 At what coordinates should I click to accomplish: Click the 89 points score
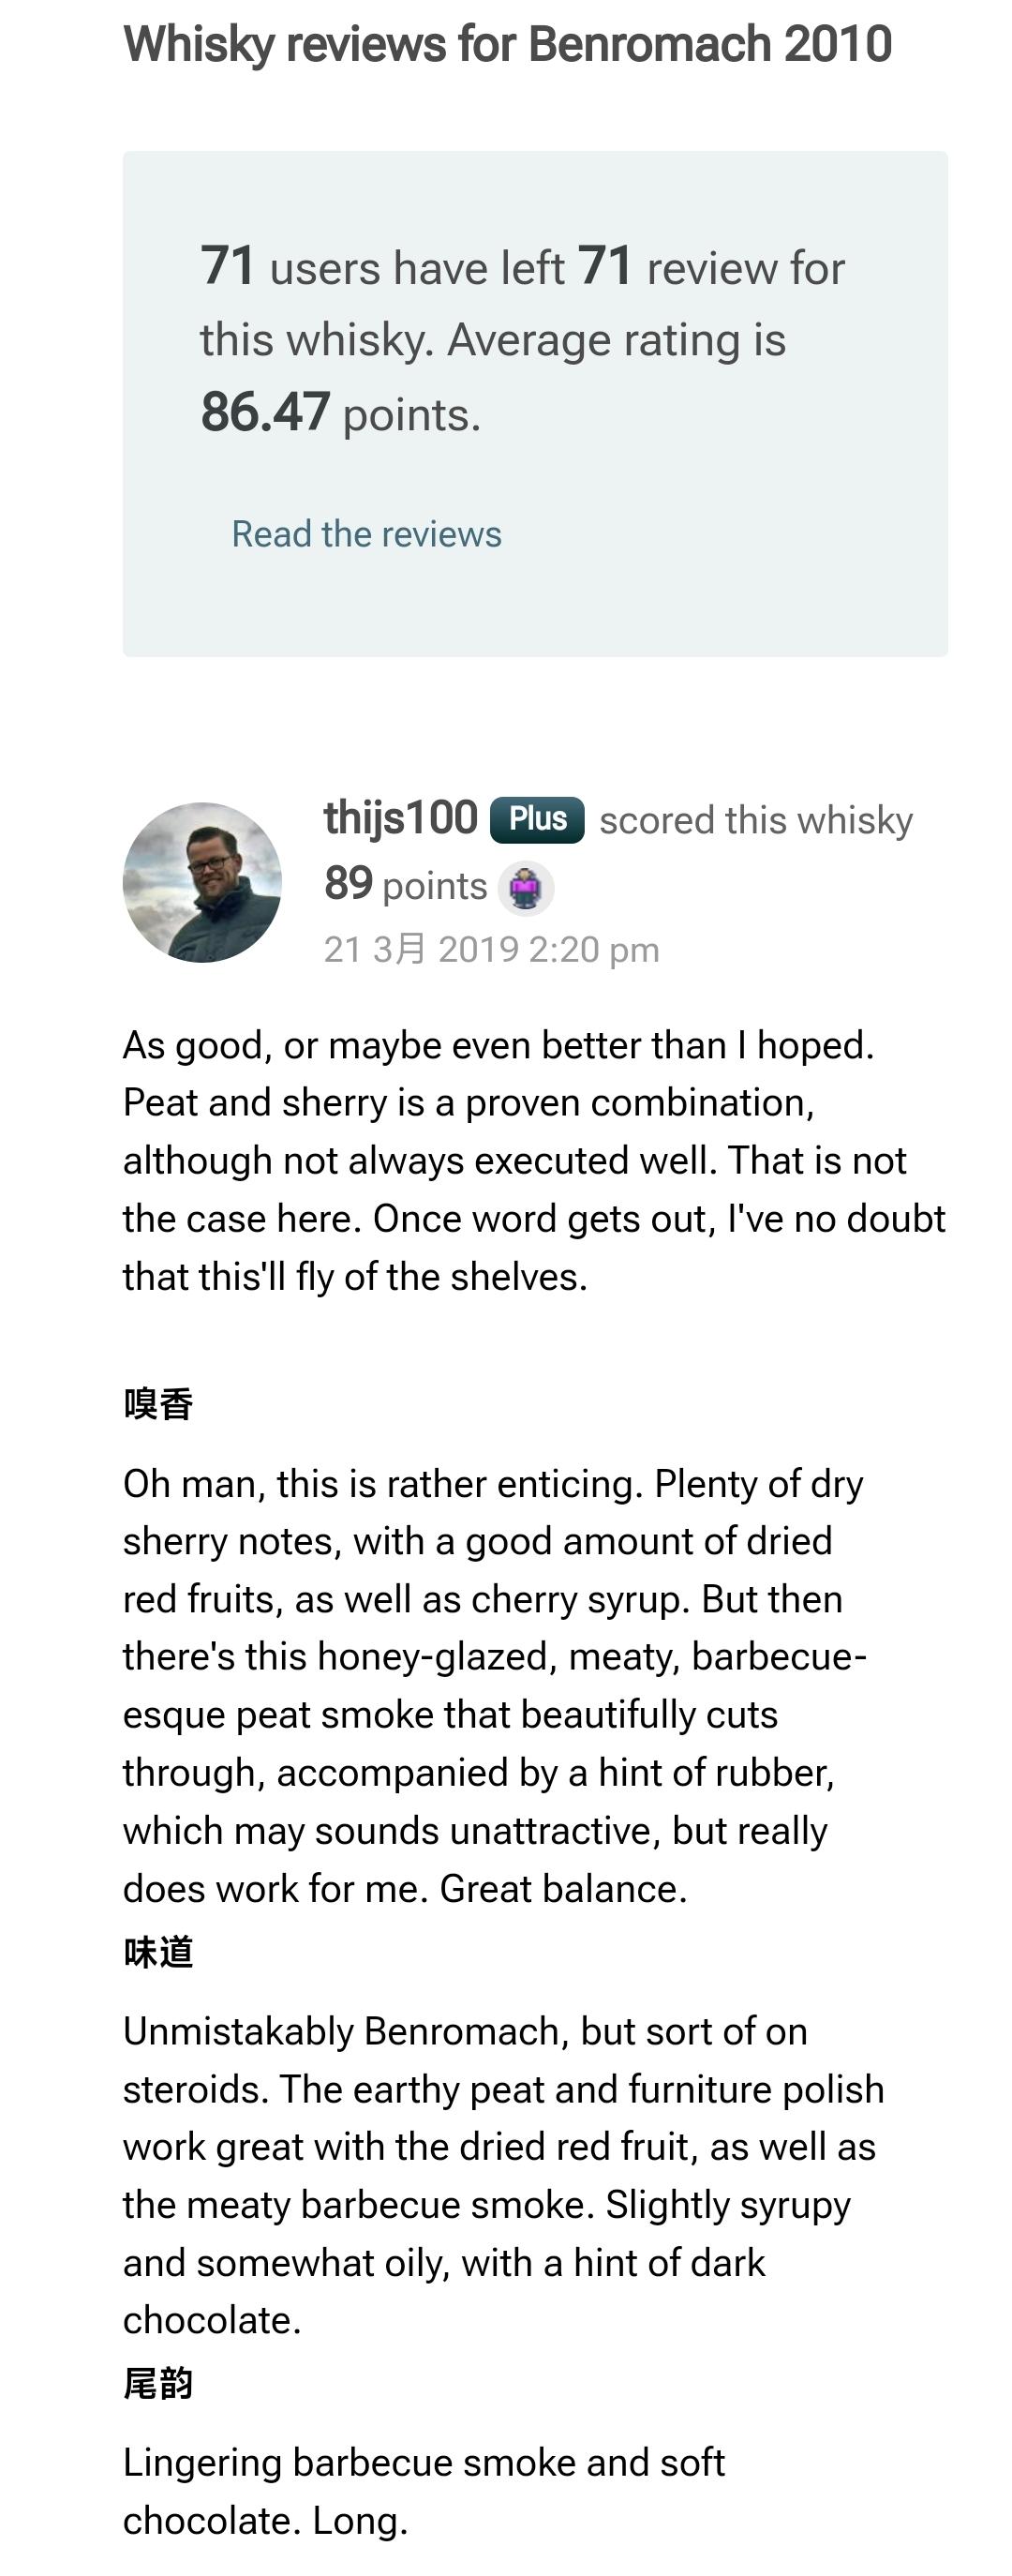(348, 884)
